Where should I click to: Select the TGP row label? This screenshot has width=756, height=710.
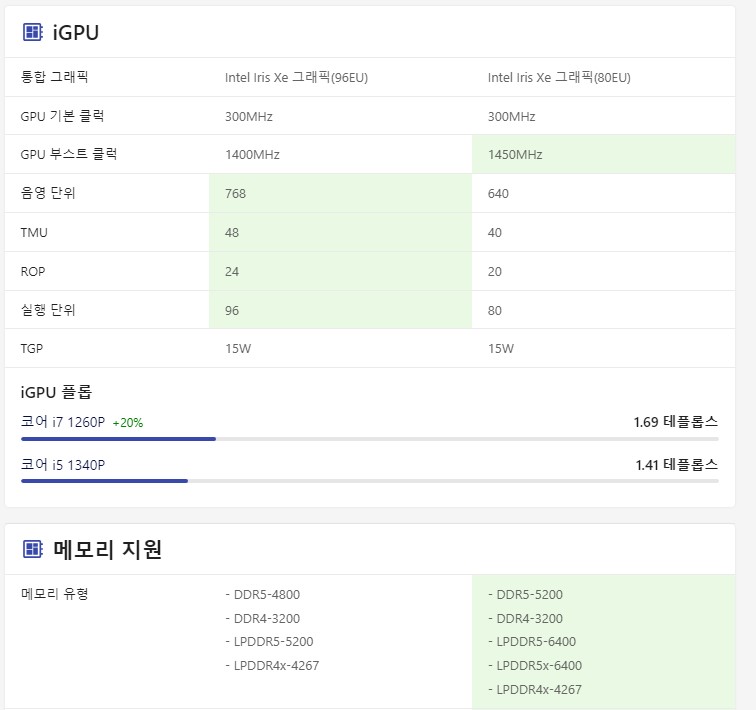pos(32,348)
